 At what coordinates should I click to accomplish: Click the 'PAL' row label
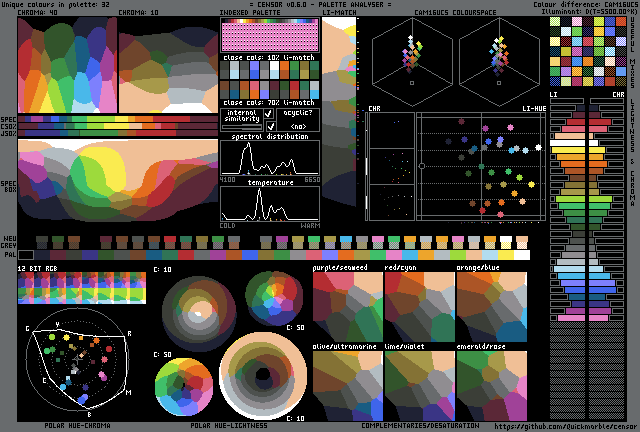tap(10, 254)
